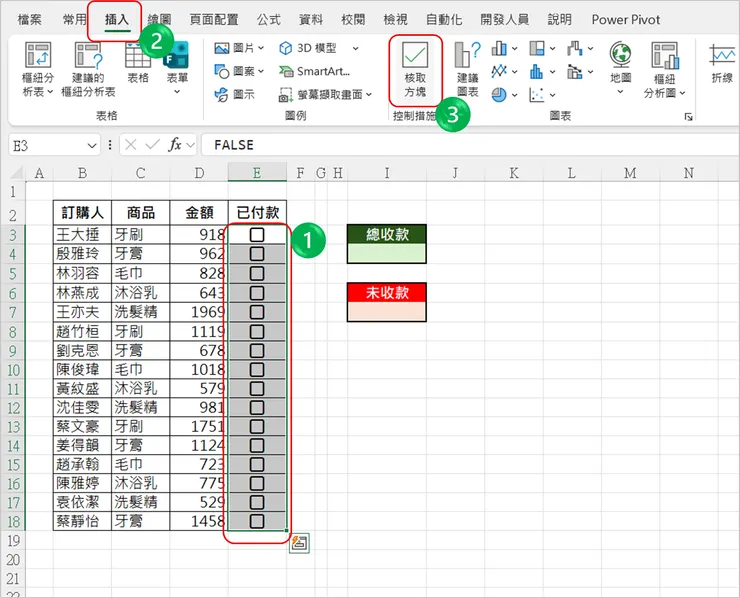The height and width of the screenshot is (598, 740).
Task: Insert combo chart icon
Action: (x=575, y=72)
